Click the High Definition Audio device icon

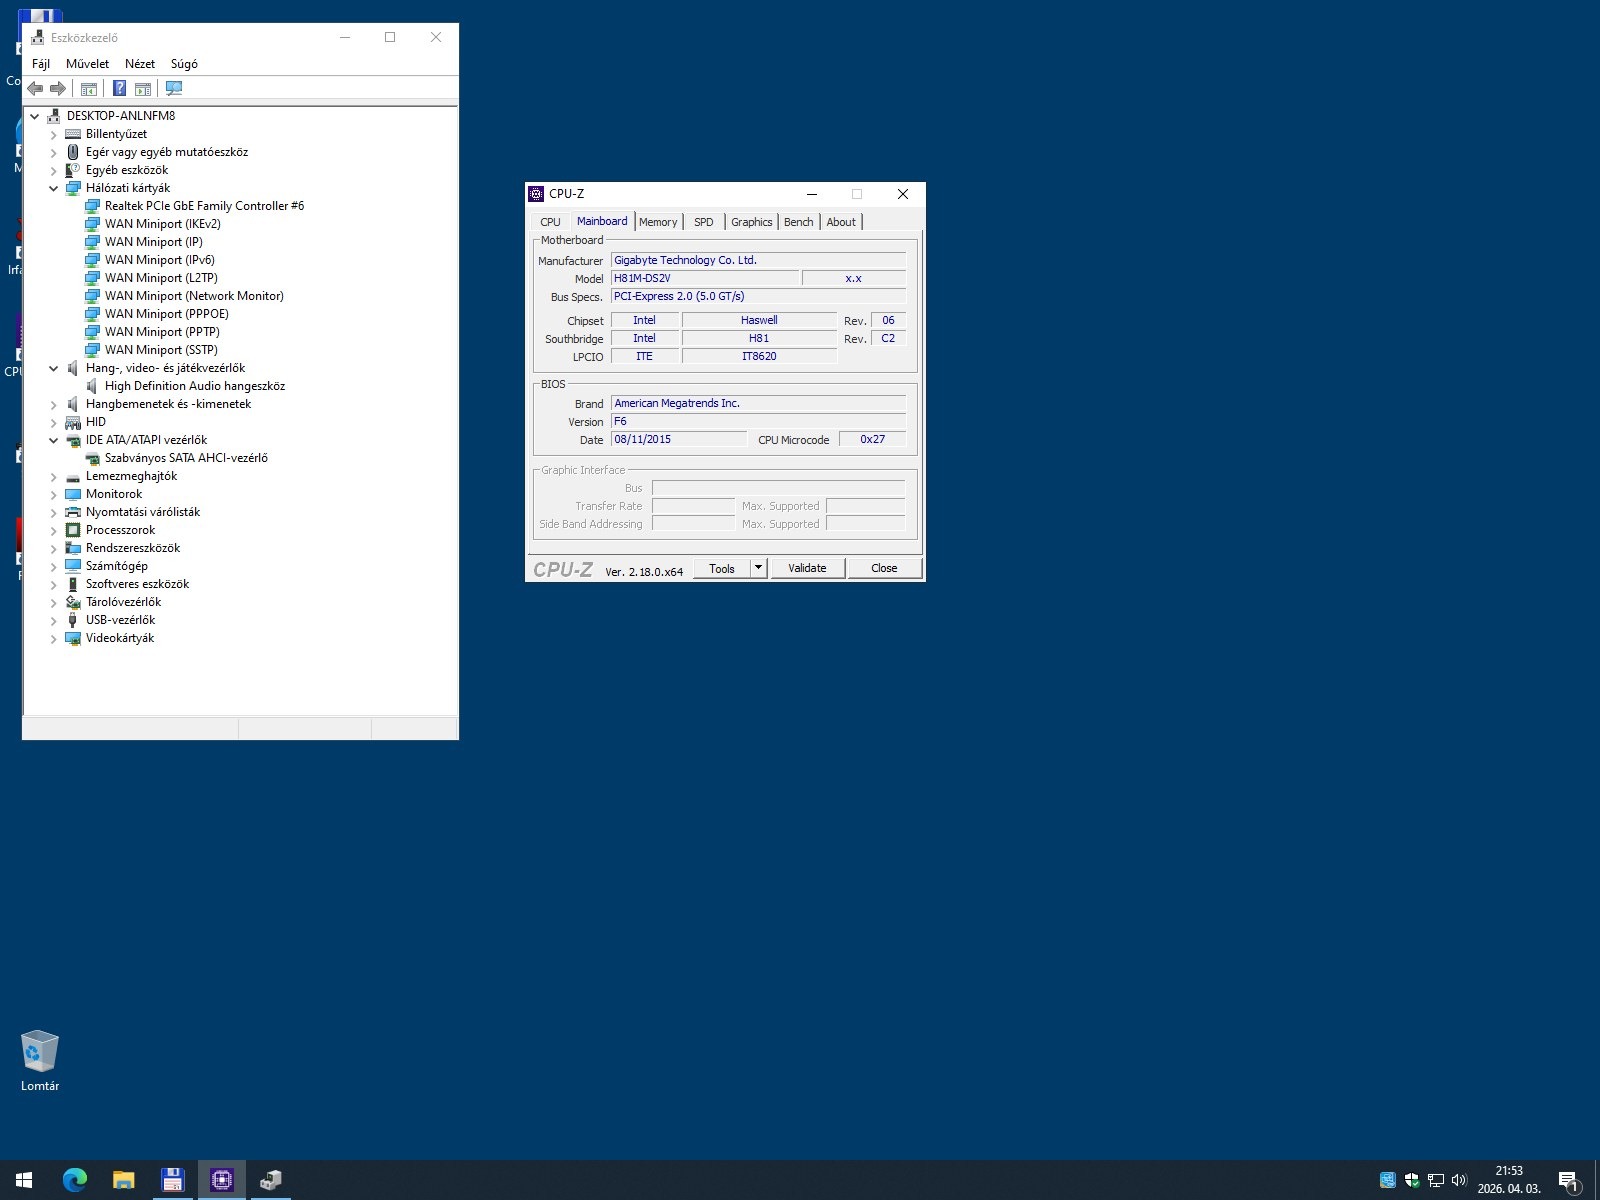click(92, 386)
